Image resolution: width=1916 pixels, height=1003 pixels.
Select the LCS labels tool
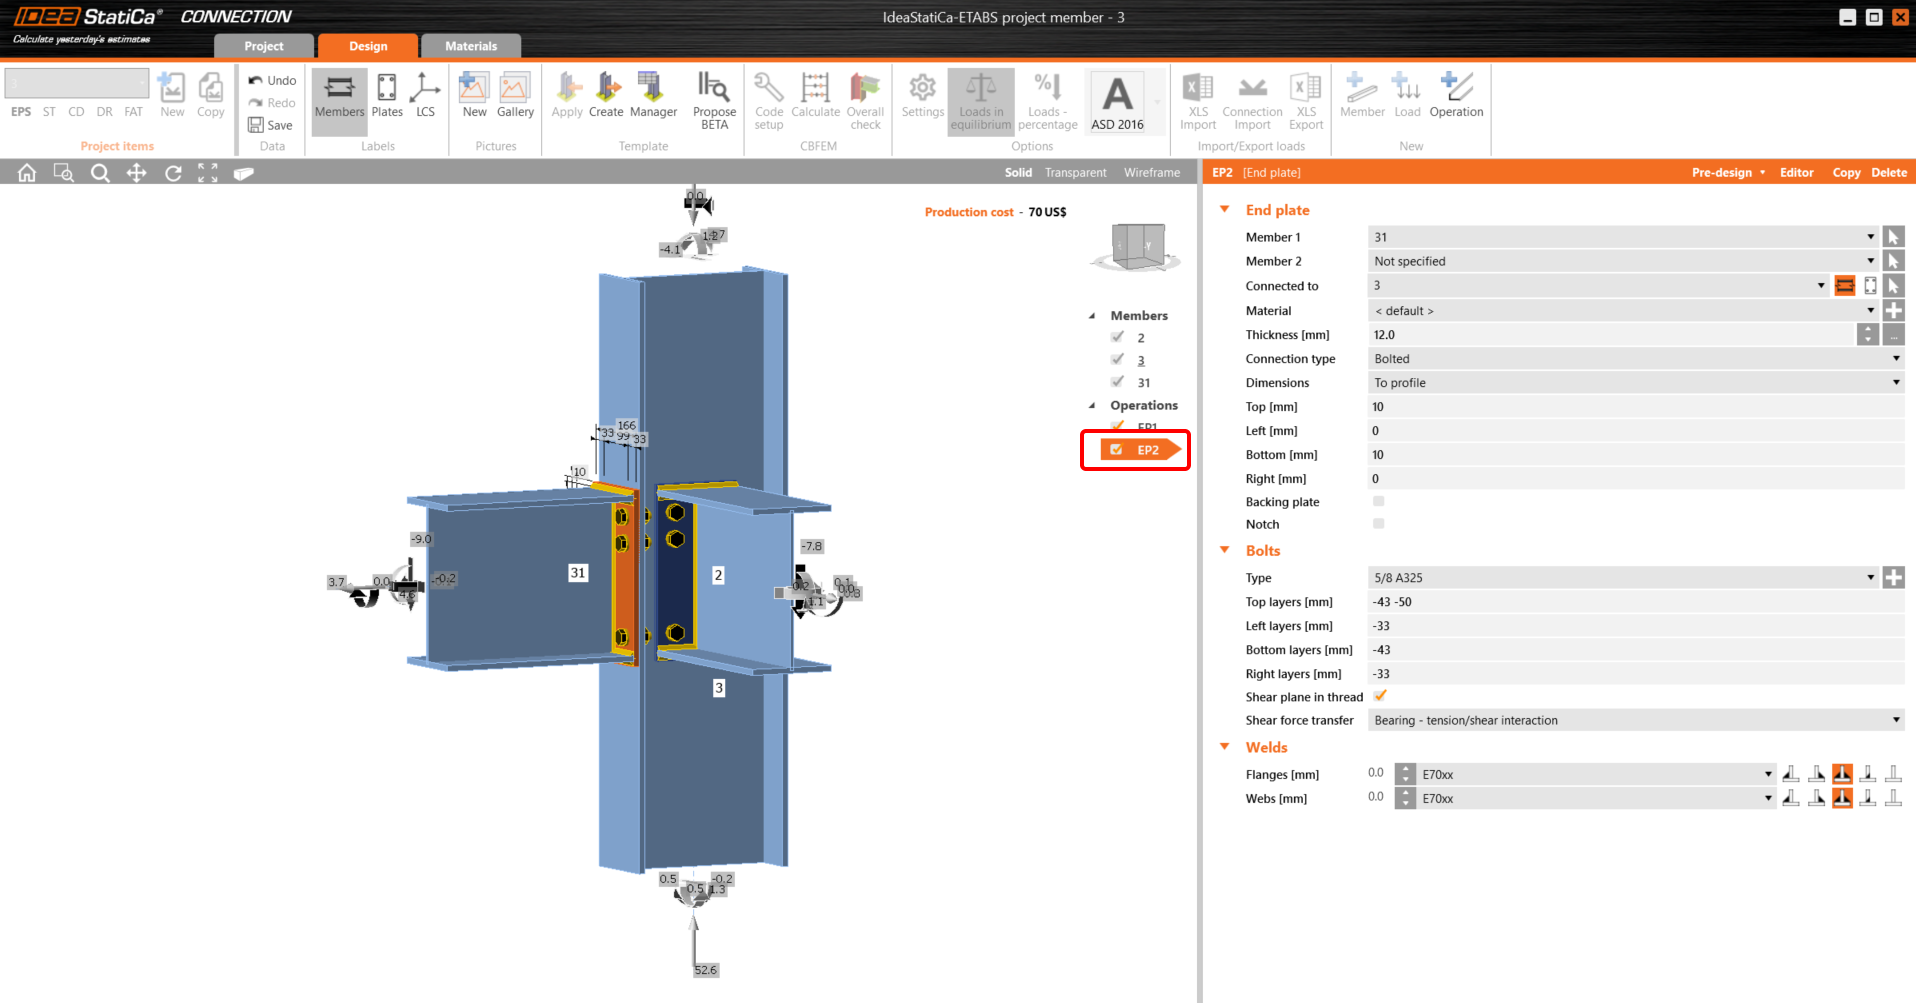[425, 95]
